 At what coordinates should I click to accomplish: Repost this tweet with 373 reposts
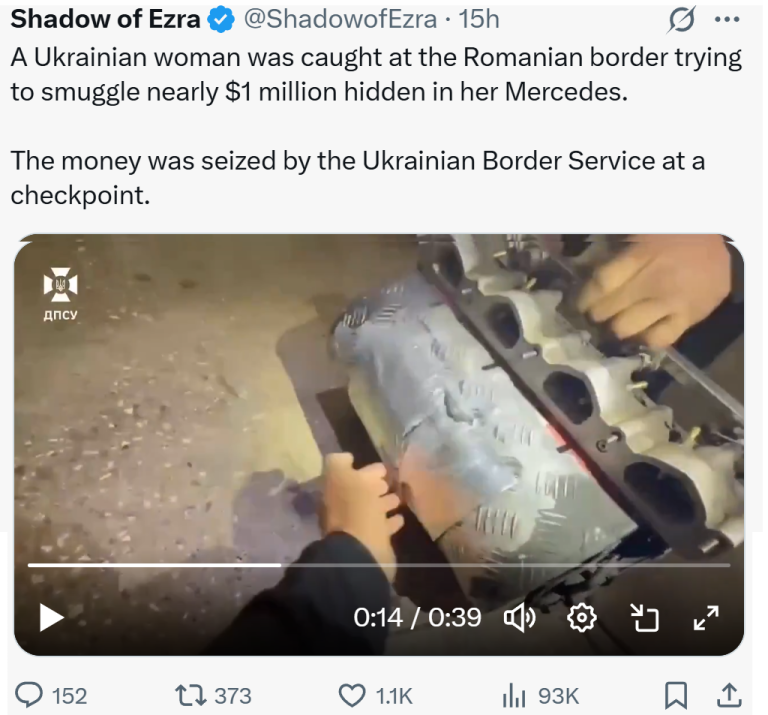click(214, 696)
